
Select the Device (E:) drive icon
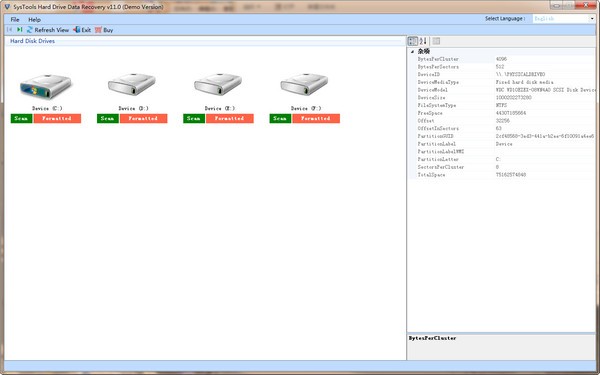(218, 85)
